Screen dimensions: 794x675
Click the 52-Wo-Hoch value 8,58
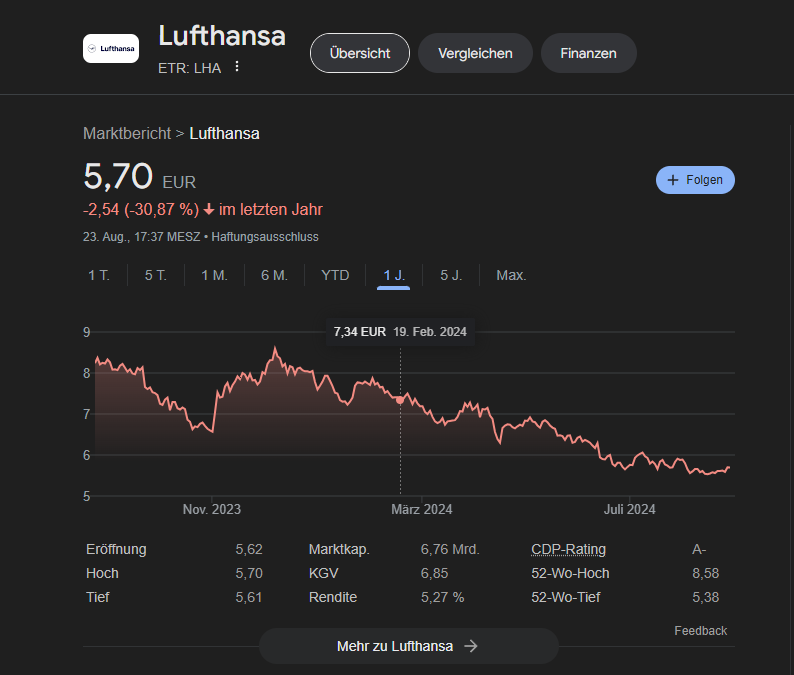coord(705,573)
